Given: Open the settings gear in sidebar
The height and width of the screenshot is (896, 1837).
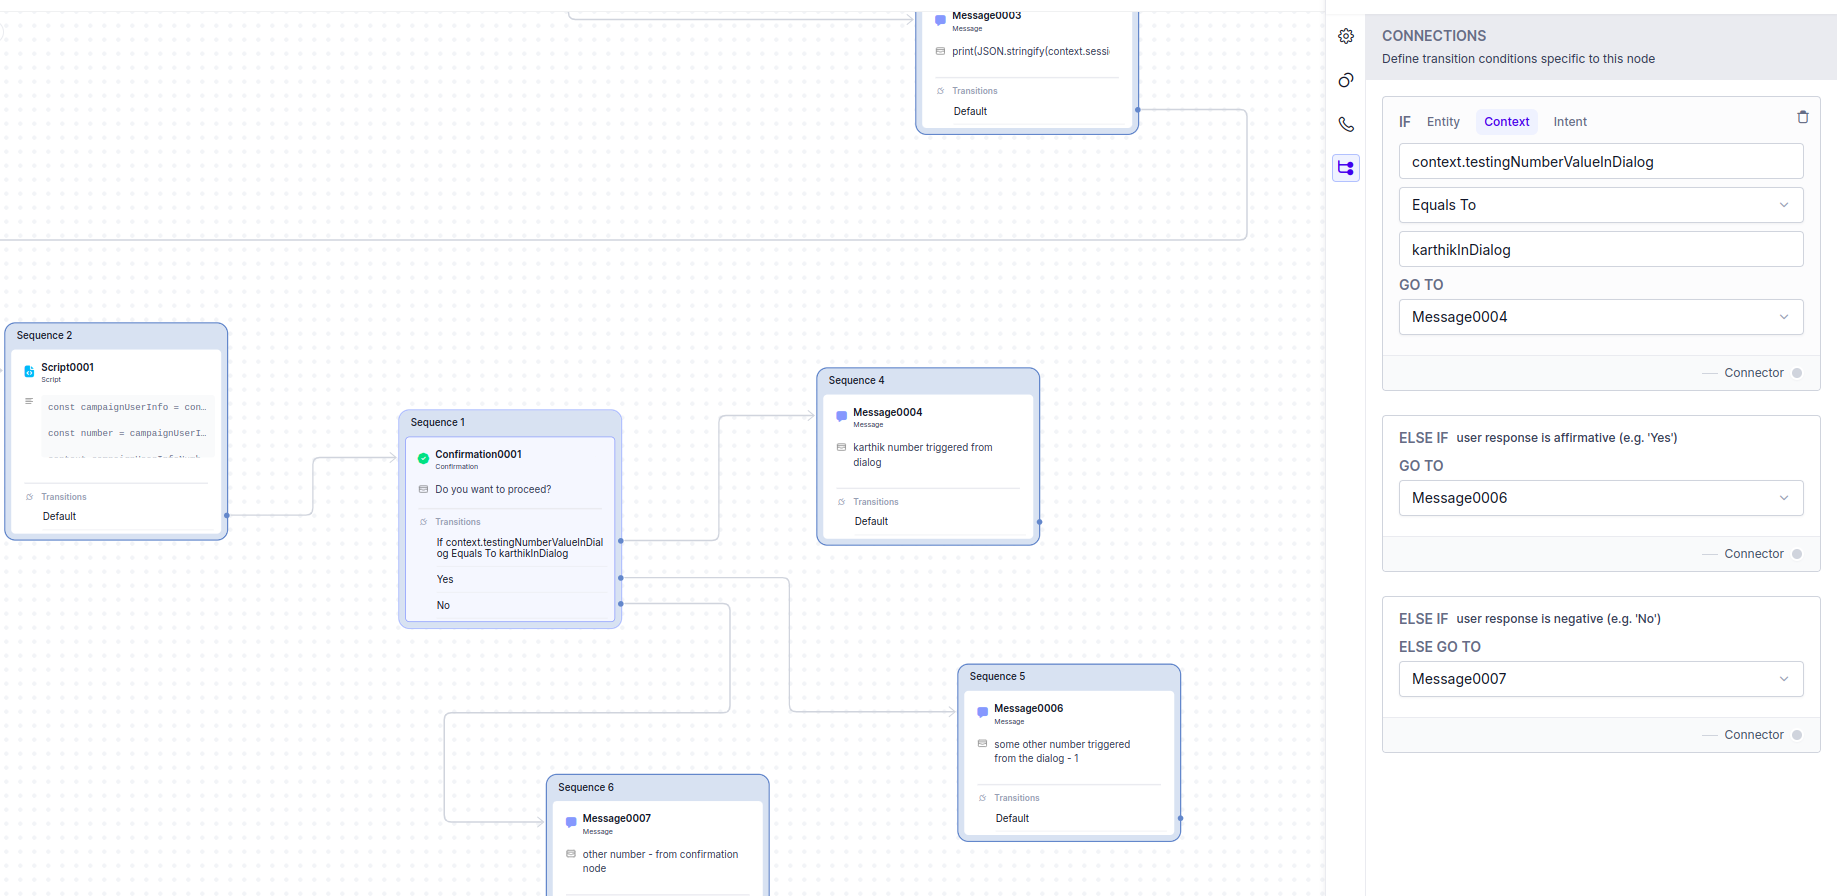Looking at the screenshot, I should pyautogui.click(x=1346, y=36).
